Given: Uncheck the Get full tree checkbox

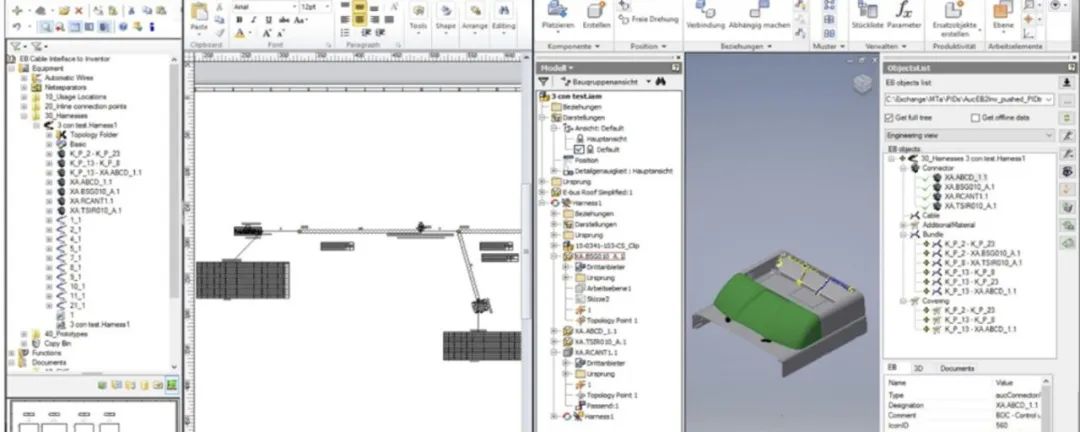Looking at the screenshot, I should click(x=890, y=117).
